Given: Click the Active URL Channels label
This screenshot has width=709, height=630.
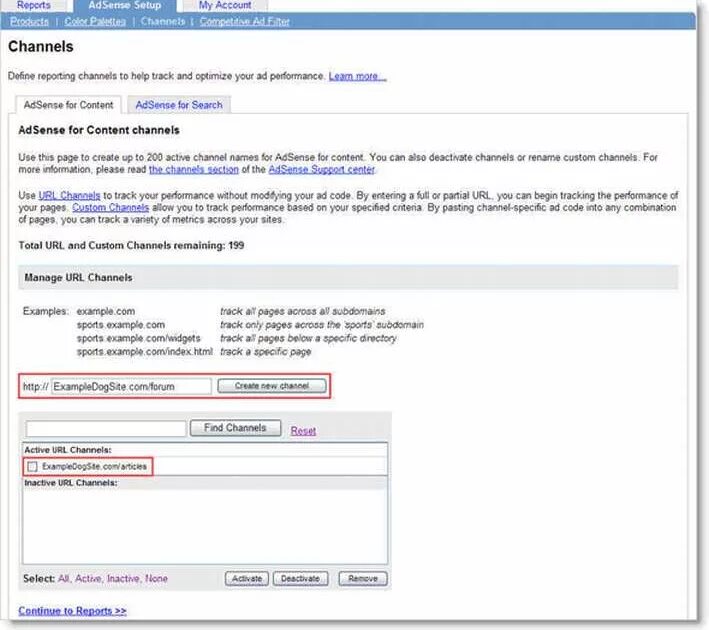Looking at the screenshot, I should point(68,450).
